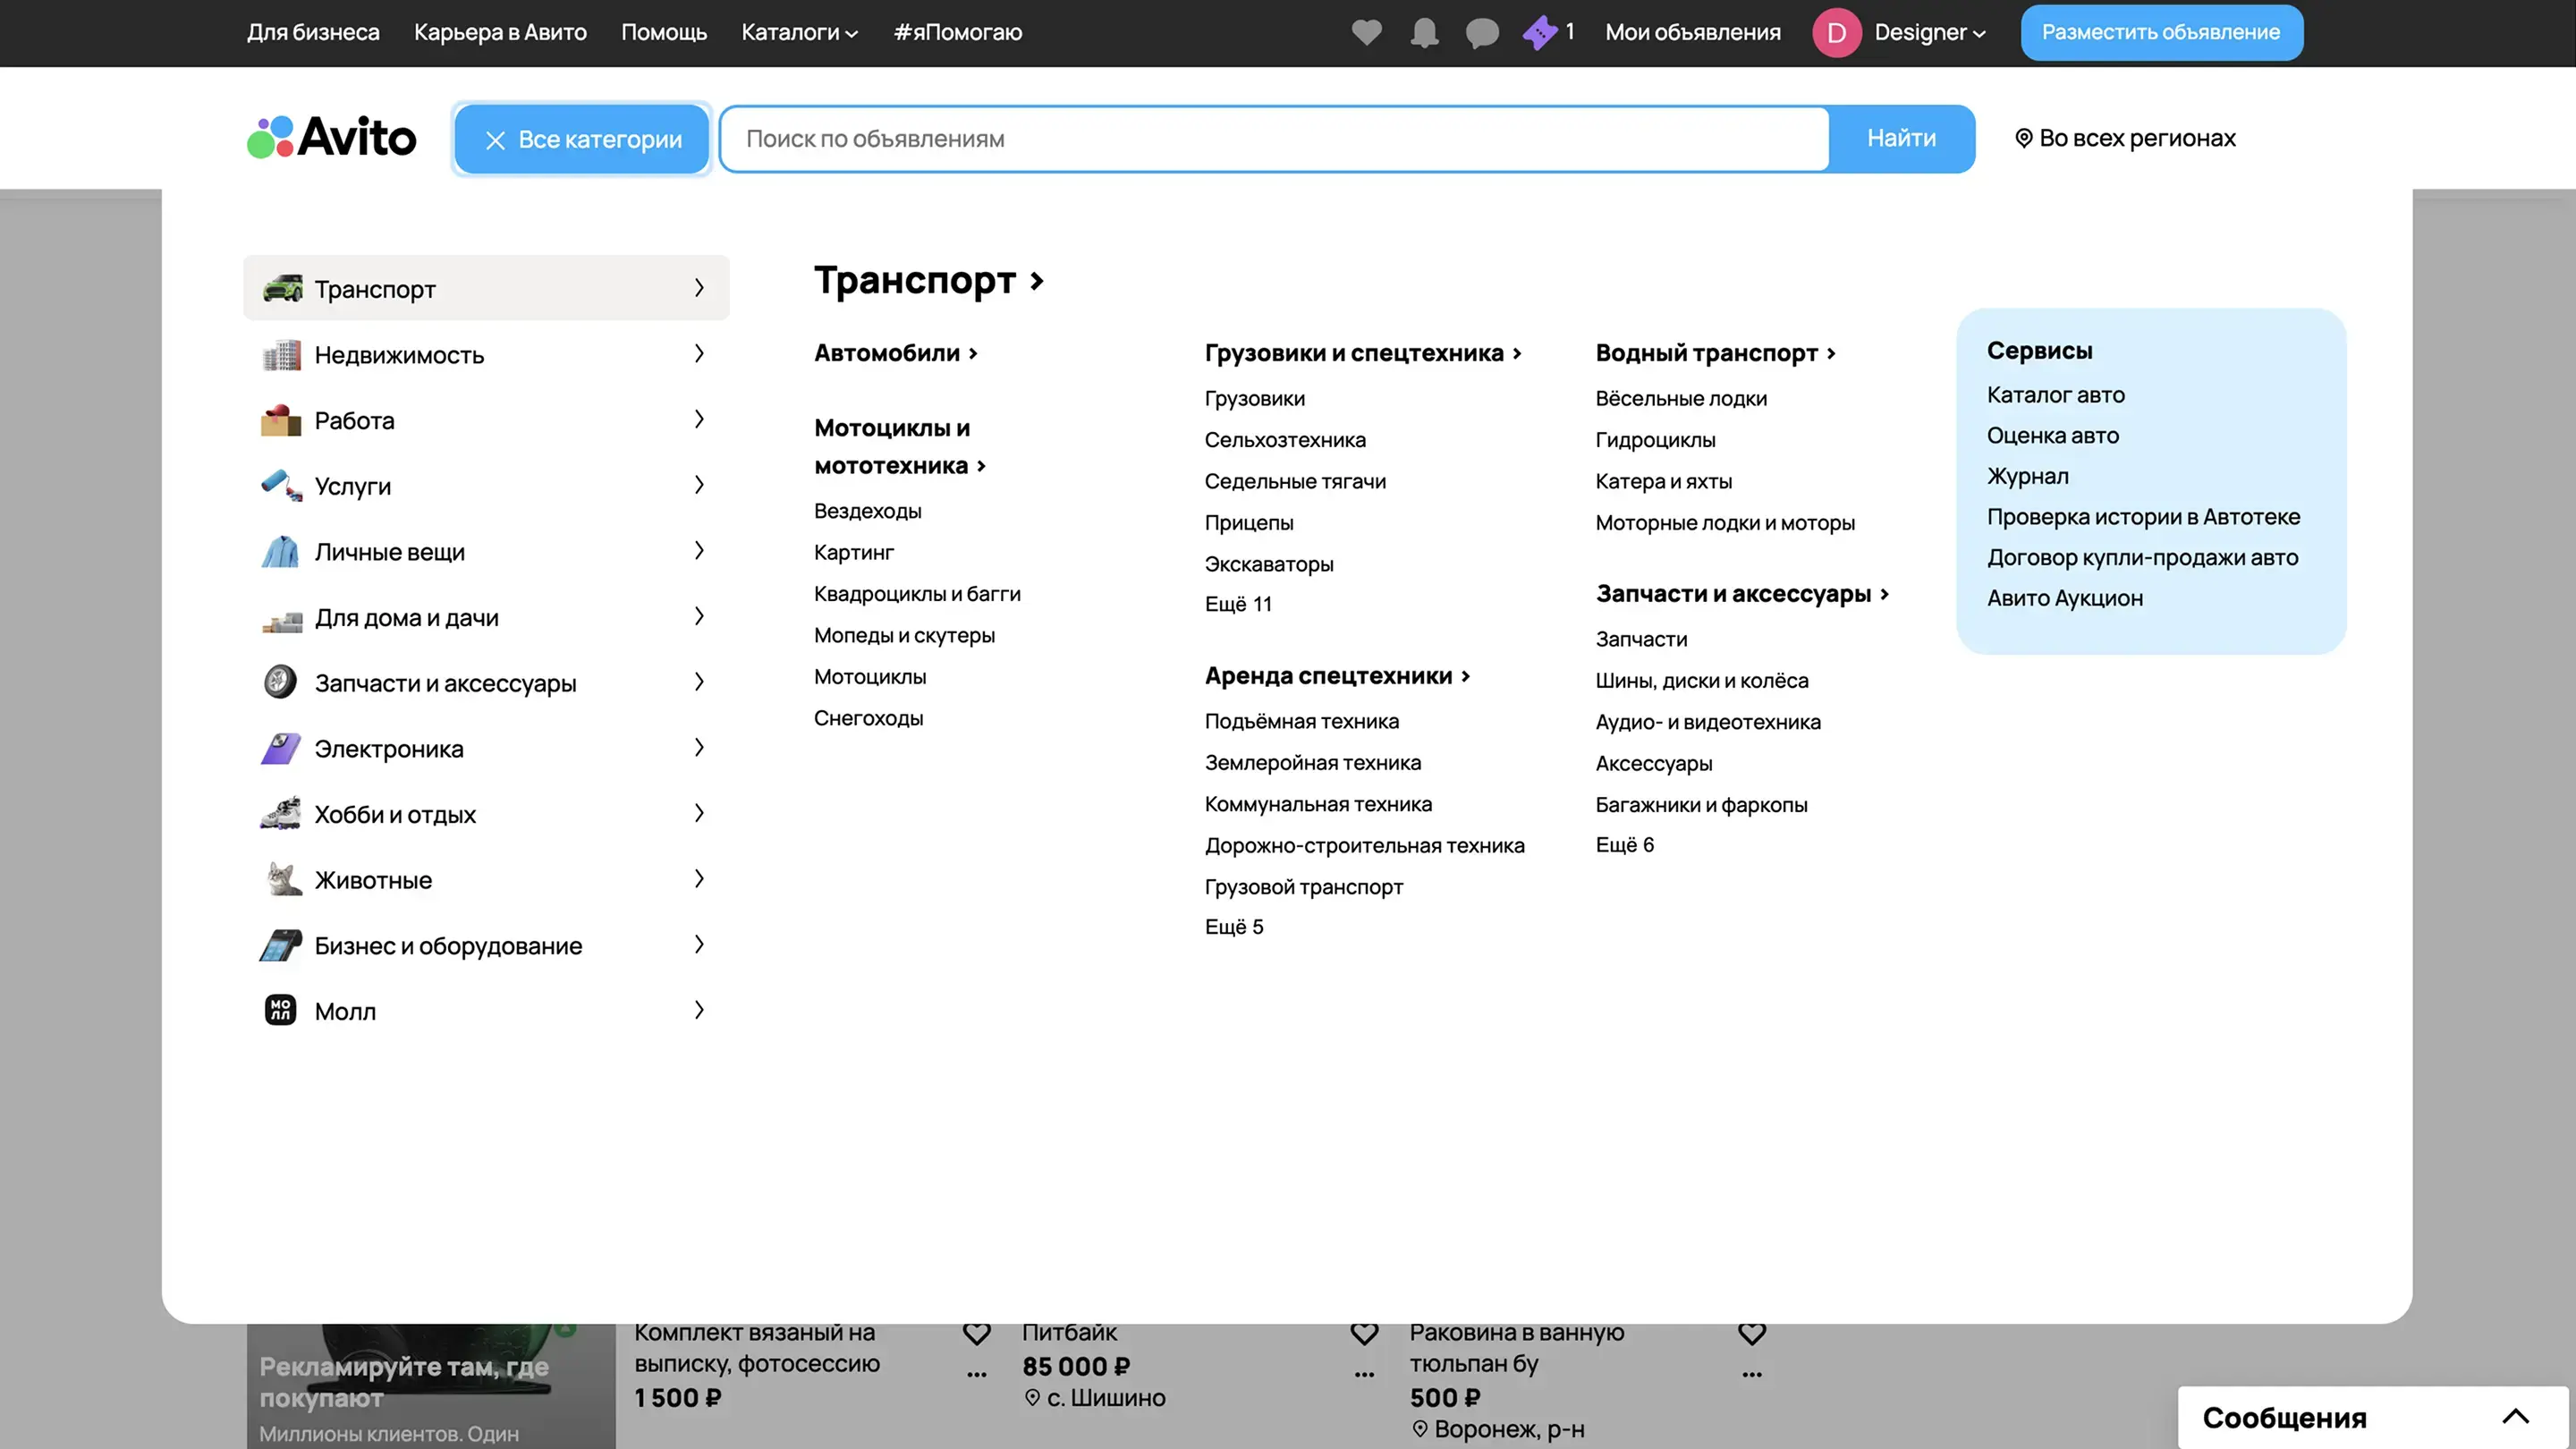Open the Designer account dropdown

point(1929,32)
